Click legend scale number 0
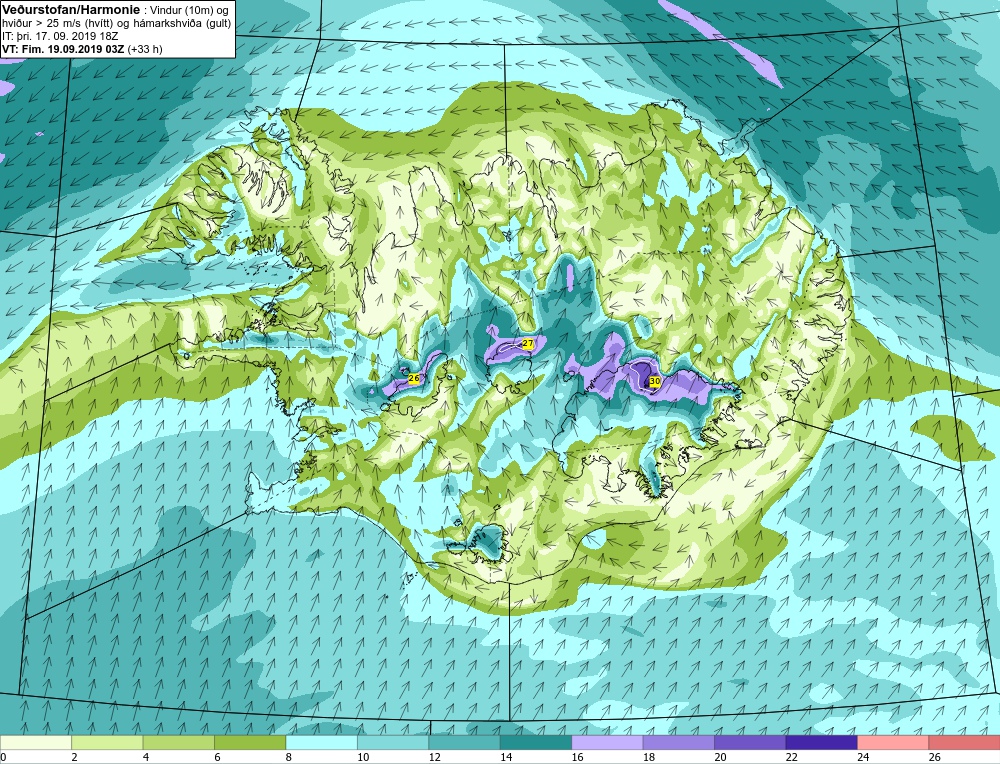The image size is (1000, 764). (3, 757)
